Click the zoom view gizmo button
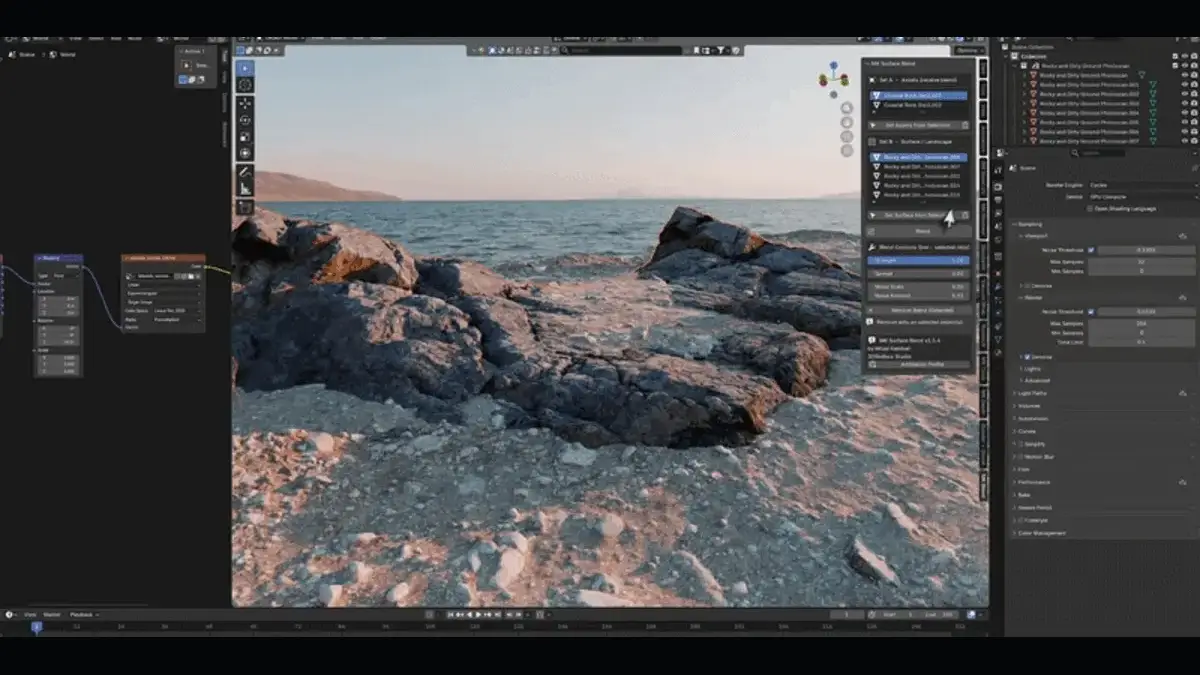 point(847,107)
